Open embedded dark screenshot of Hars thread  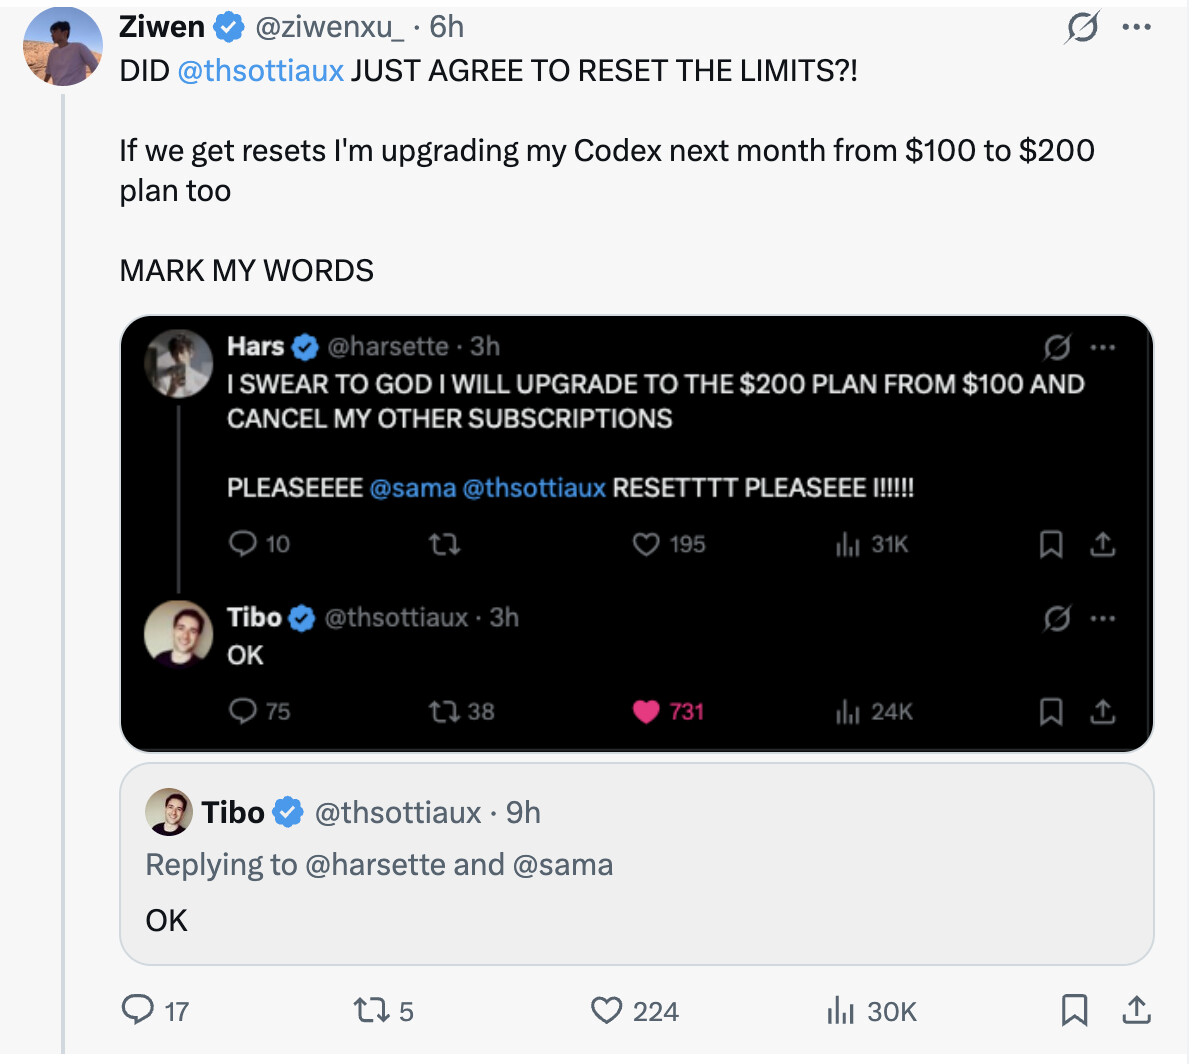point(636,533)
